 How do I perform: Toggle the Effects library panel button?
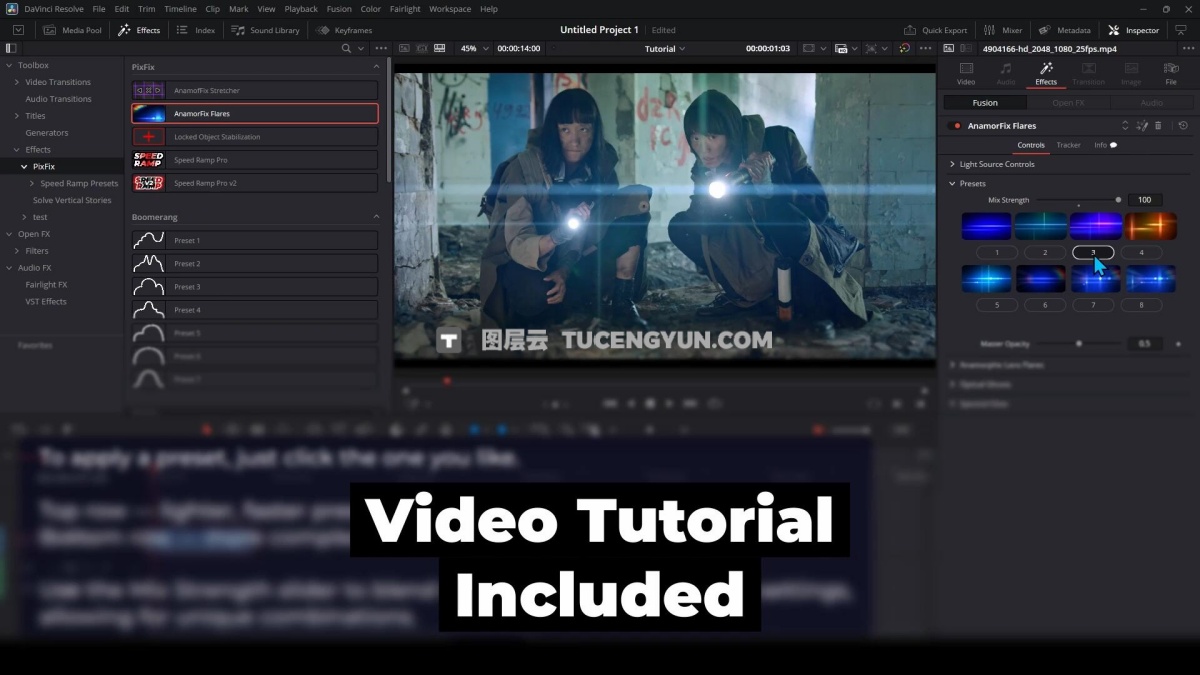(139, 30)
